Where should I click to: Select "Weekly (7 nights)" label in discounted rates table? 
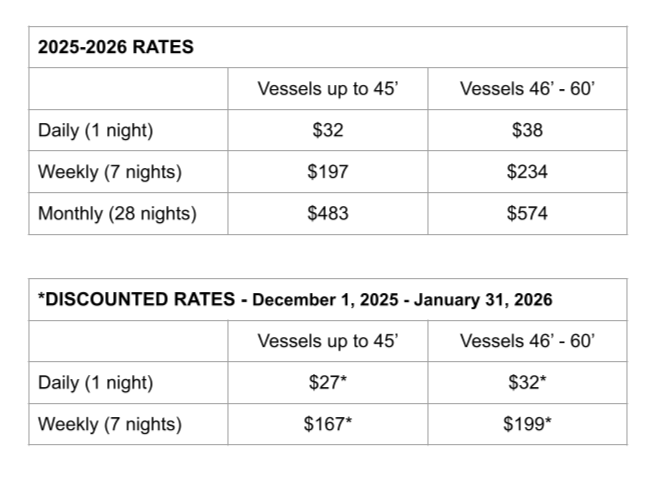tap(110, 424)
